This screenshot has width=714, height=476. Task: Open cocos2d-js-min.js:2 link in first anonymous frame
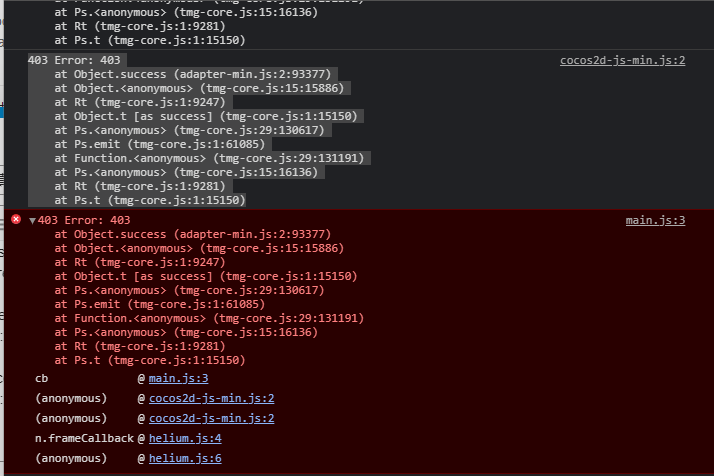211,398
